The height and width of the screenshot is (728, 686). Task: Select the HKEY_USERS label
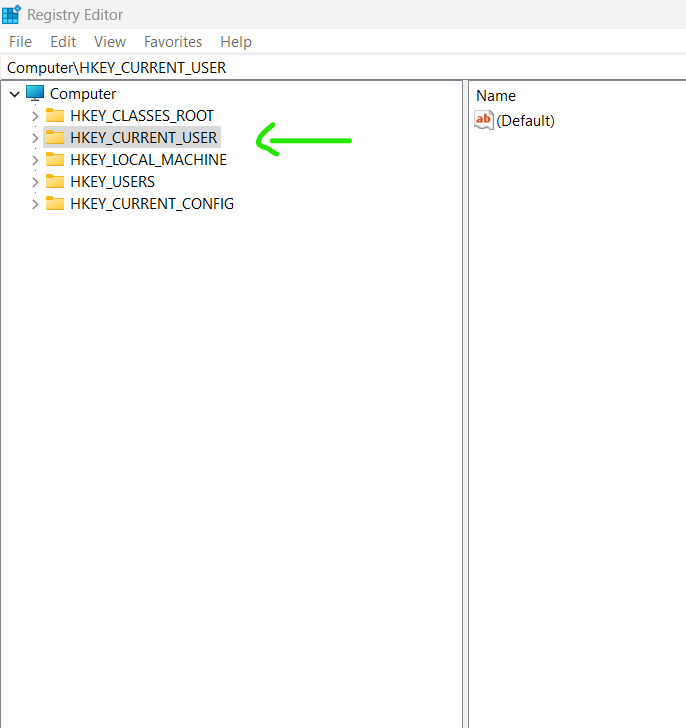click(x=112, y=182)
